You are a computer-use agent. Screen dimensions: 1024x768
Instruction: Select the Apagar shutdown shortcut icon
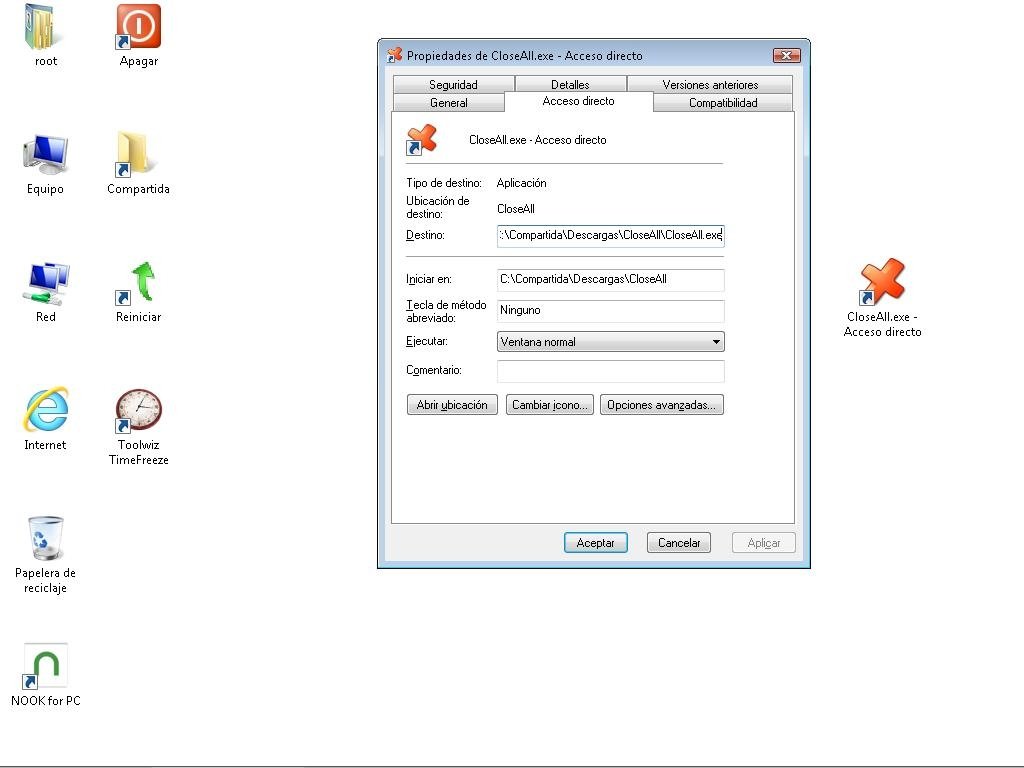pos(138,27)
